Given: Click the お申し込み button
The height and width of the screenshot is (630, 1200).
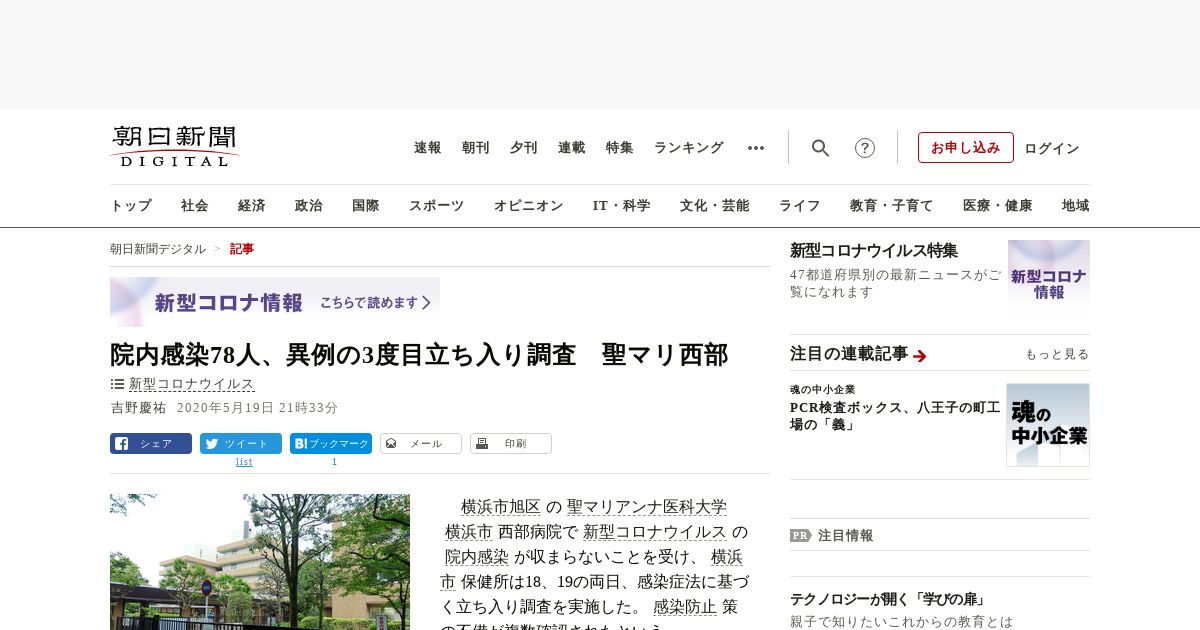Looking at the screenshot, I should [966, 148].
